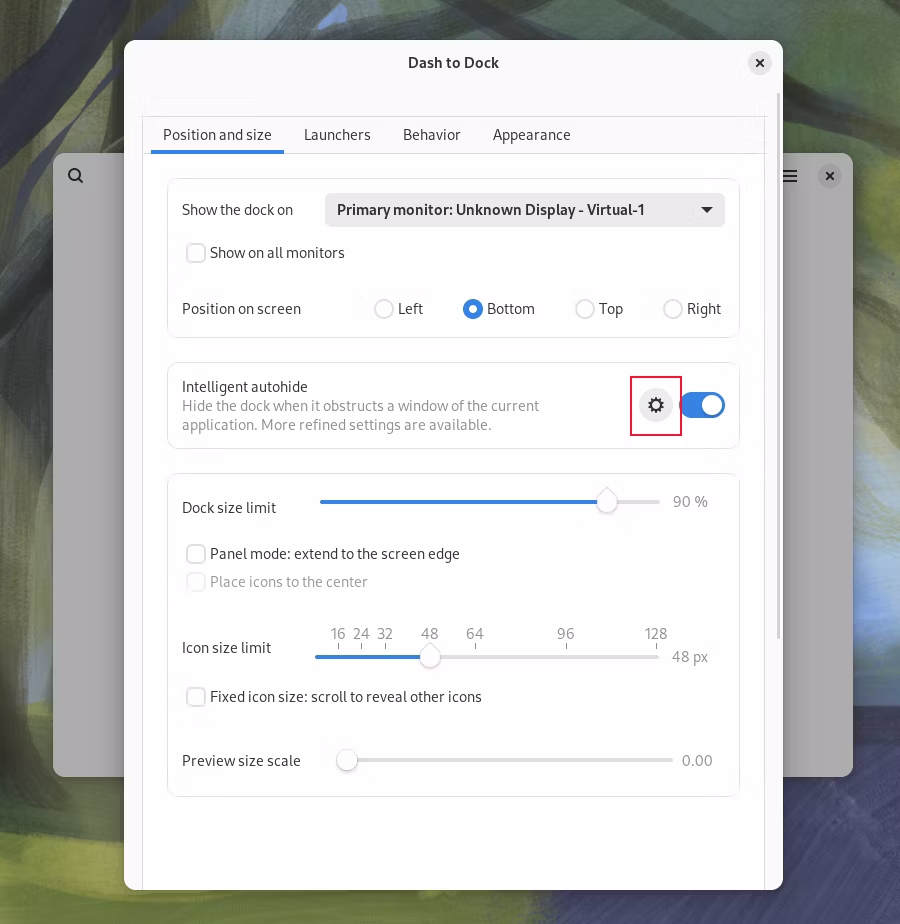Enable Show on all monitors checkbox
Screen dimensions: 900x924
click(x=197, y=253)
